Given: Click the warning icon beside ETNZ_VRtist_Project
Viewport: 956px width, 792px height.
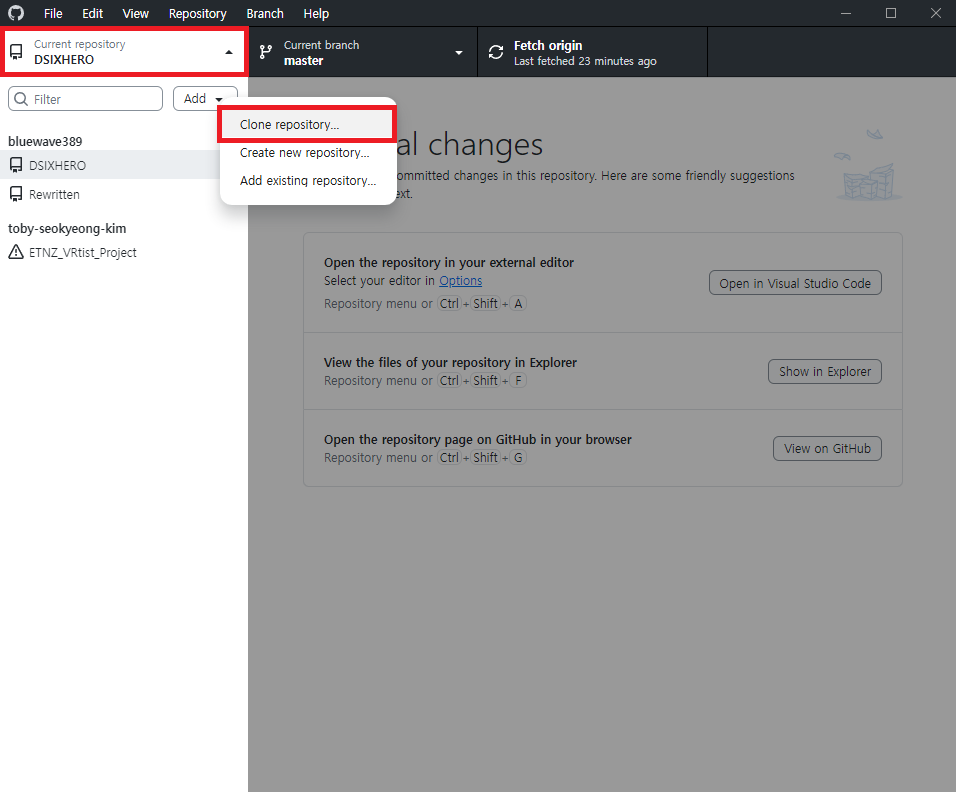Looking at the screenshot, I should pos(16,252).
